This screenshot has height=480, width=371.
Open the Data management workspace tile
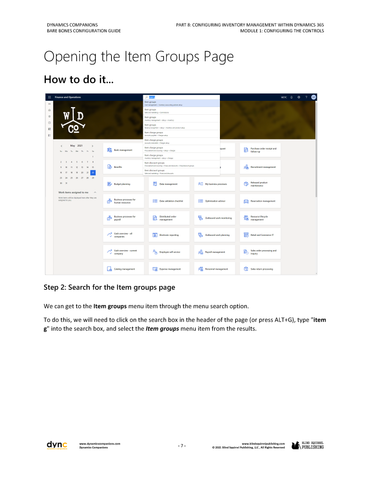coord(169,184)
